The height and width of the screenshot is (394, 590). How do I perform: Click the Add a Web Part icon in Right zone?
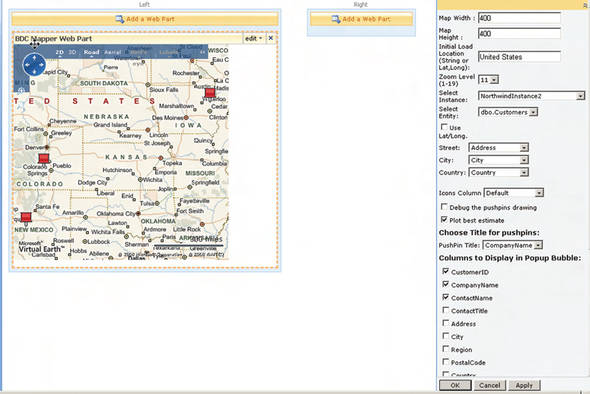[336, 19]
